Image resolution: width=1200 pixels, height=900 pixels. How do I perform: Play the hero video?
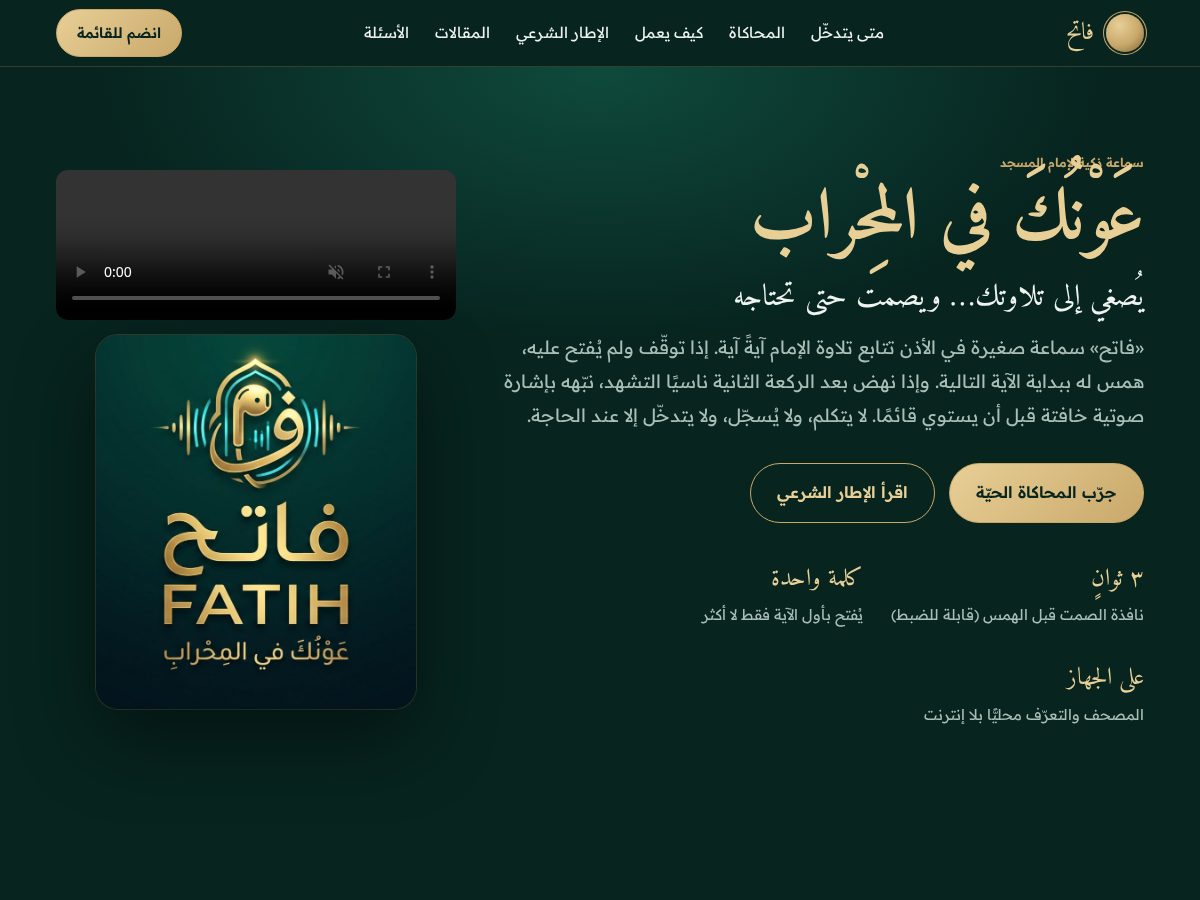point(81,272)
